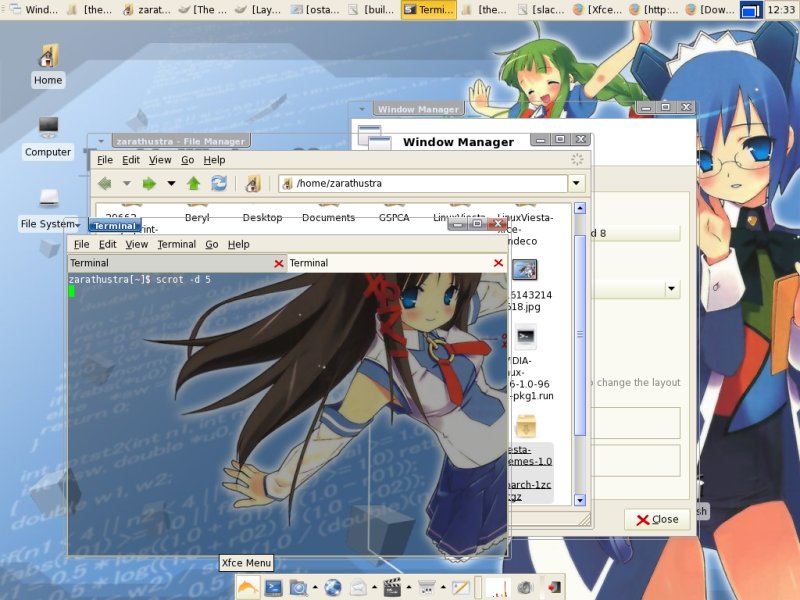Switch to the Wind... taskbar entry

point(35,9)
